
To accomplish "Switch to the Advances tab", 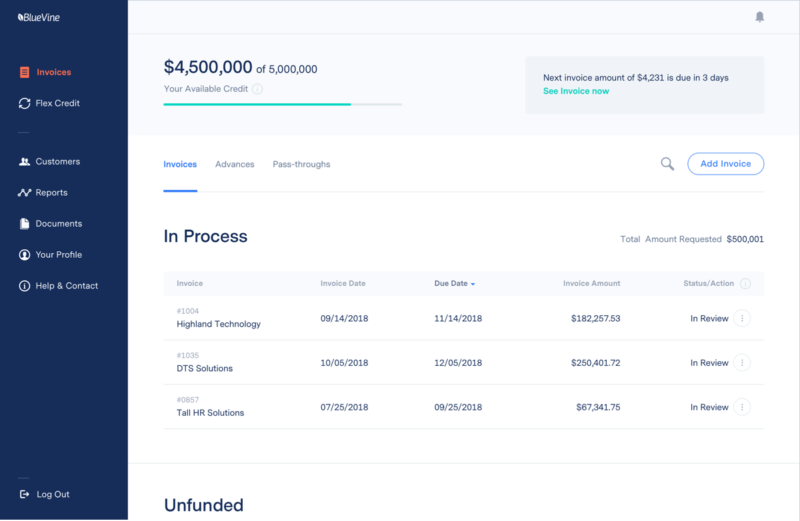I will pos(235,164).
